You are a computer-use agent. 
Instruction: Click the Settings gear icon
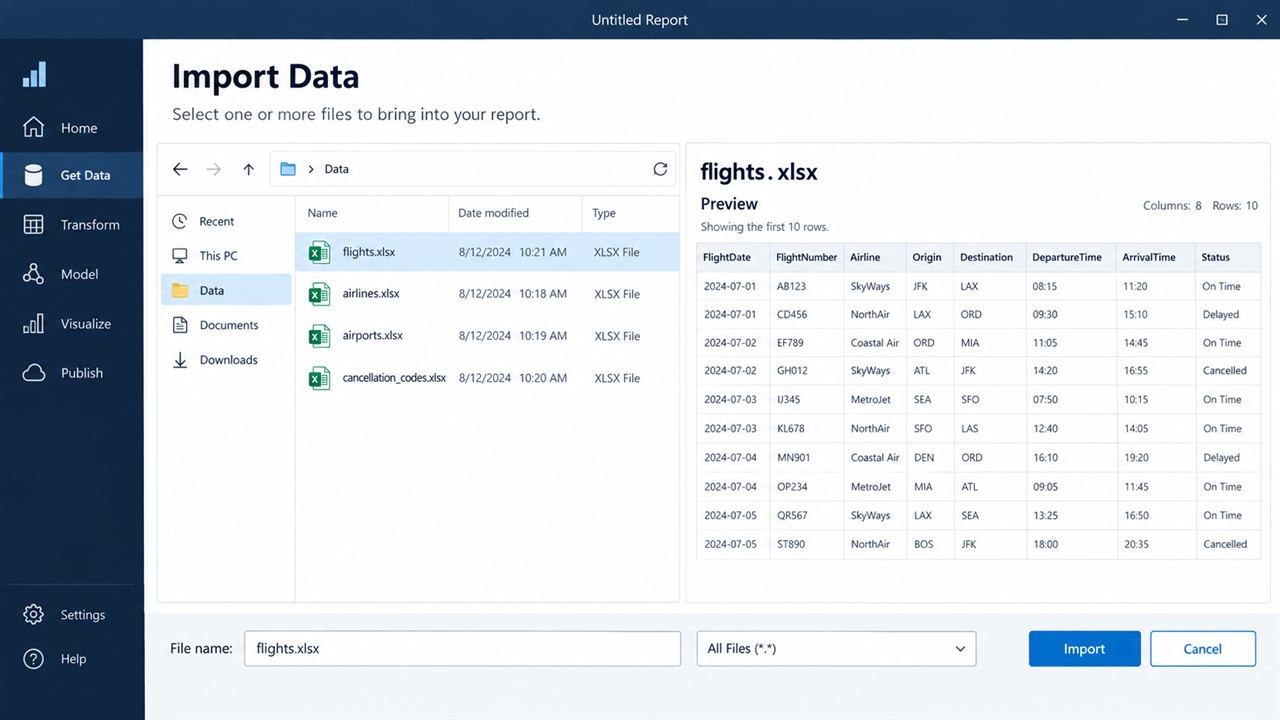(x=33, y=614)
